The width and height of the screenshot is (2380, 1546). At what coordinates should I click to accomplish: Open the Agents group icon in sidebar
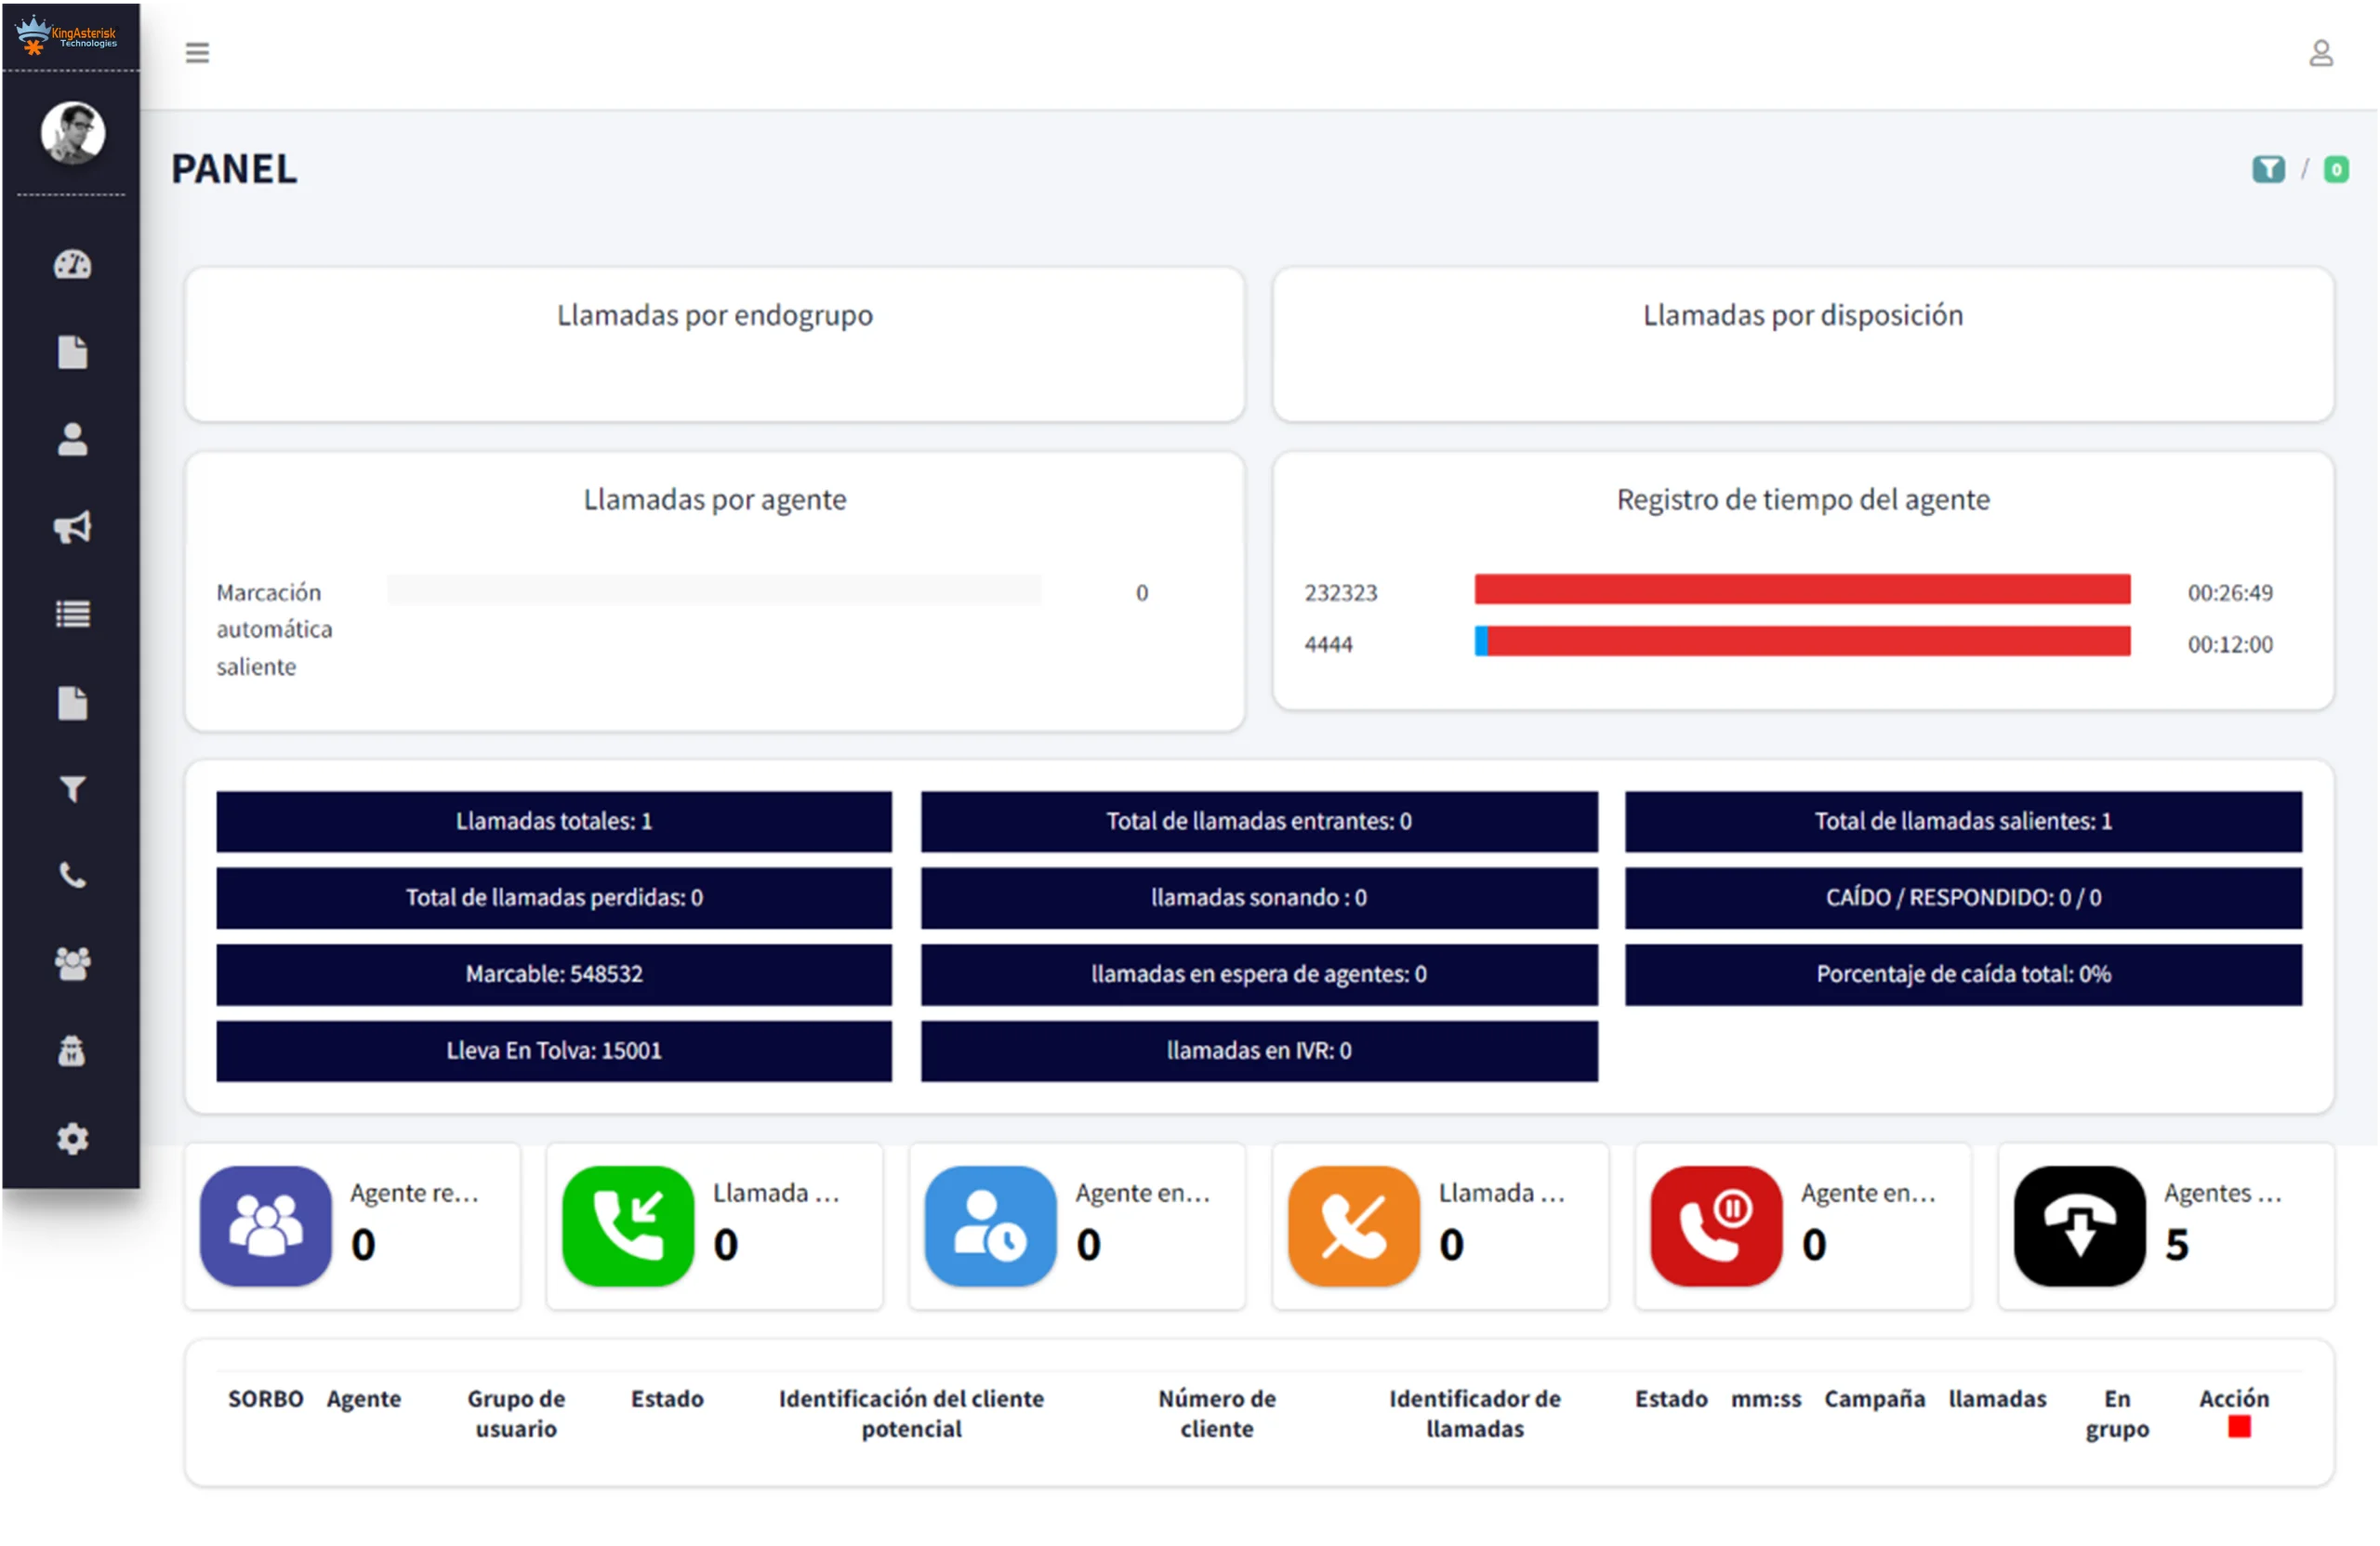[x=72, y=963]
